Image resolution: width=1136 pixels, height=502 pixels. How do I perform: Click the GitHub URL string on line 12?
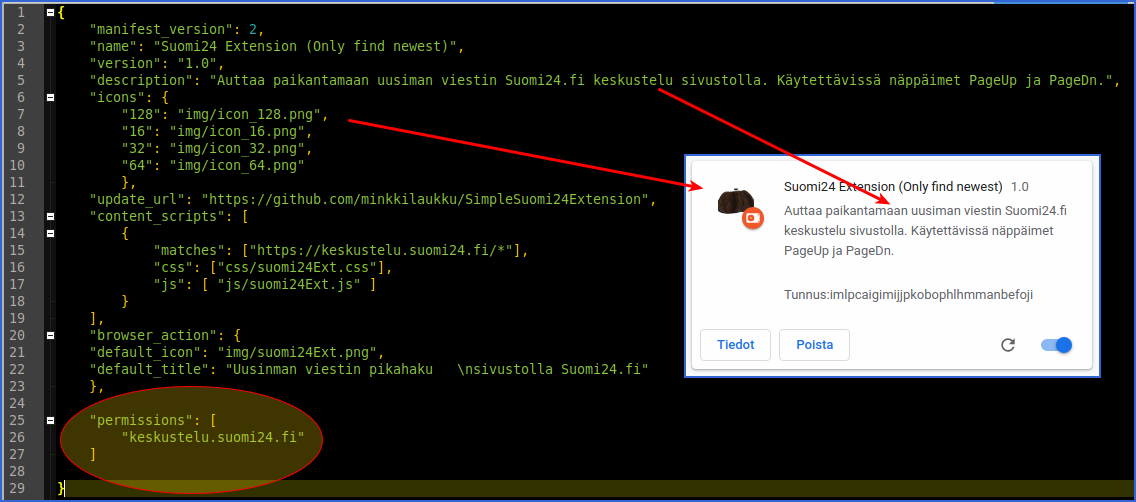coord(427,199)
